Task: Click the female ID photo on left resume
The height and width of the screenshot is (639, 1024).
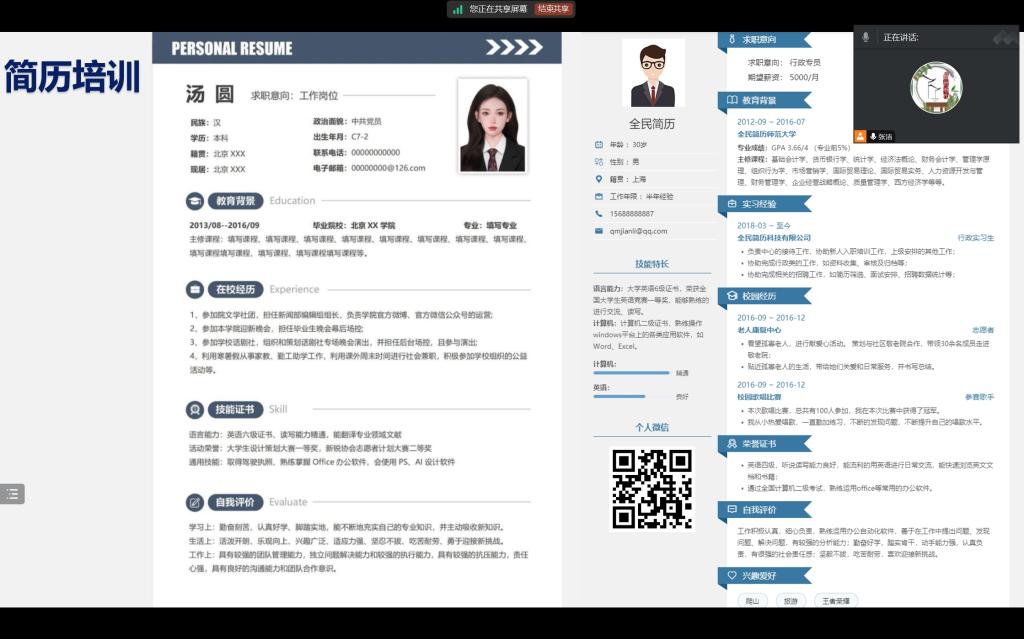Action: click(x=492, y=126)
